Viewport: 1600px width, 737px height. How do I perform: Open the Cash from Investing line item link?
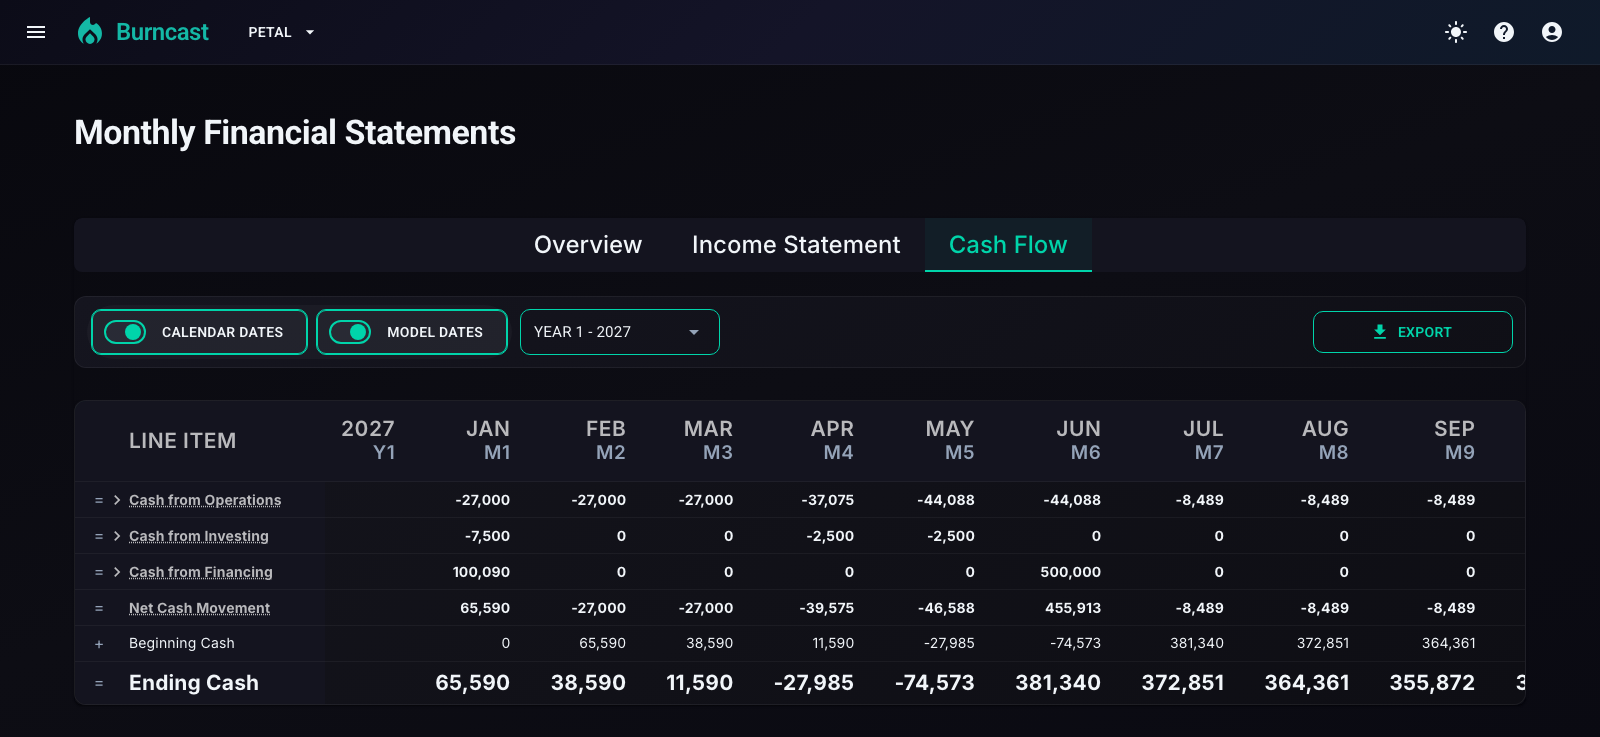[199, 536]
